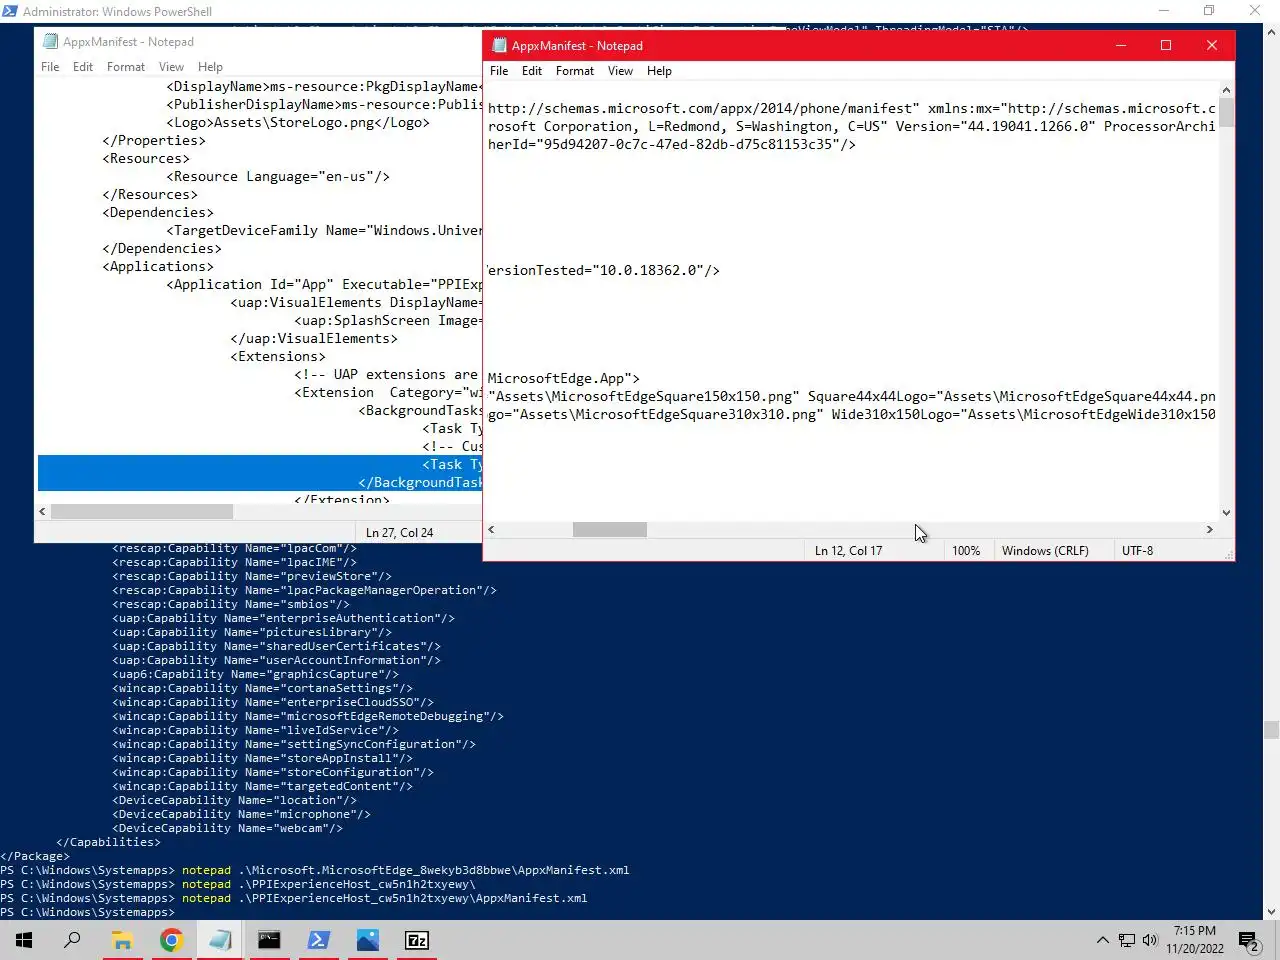Click the Resource Language="en-us" line
The image size is (1280, 960).
click(278, 176)
